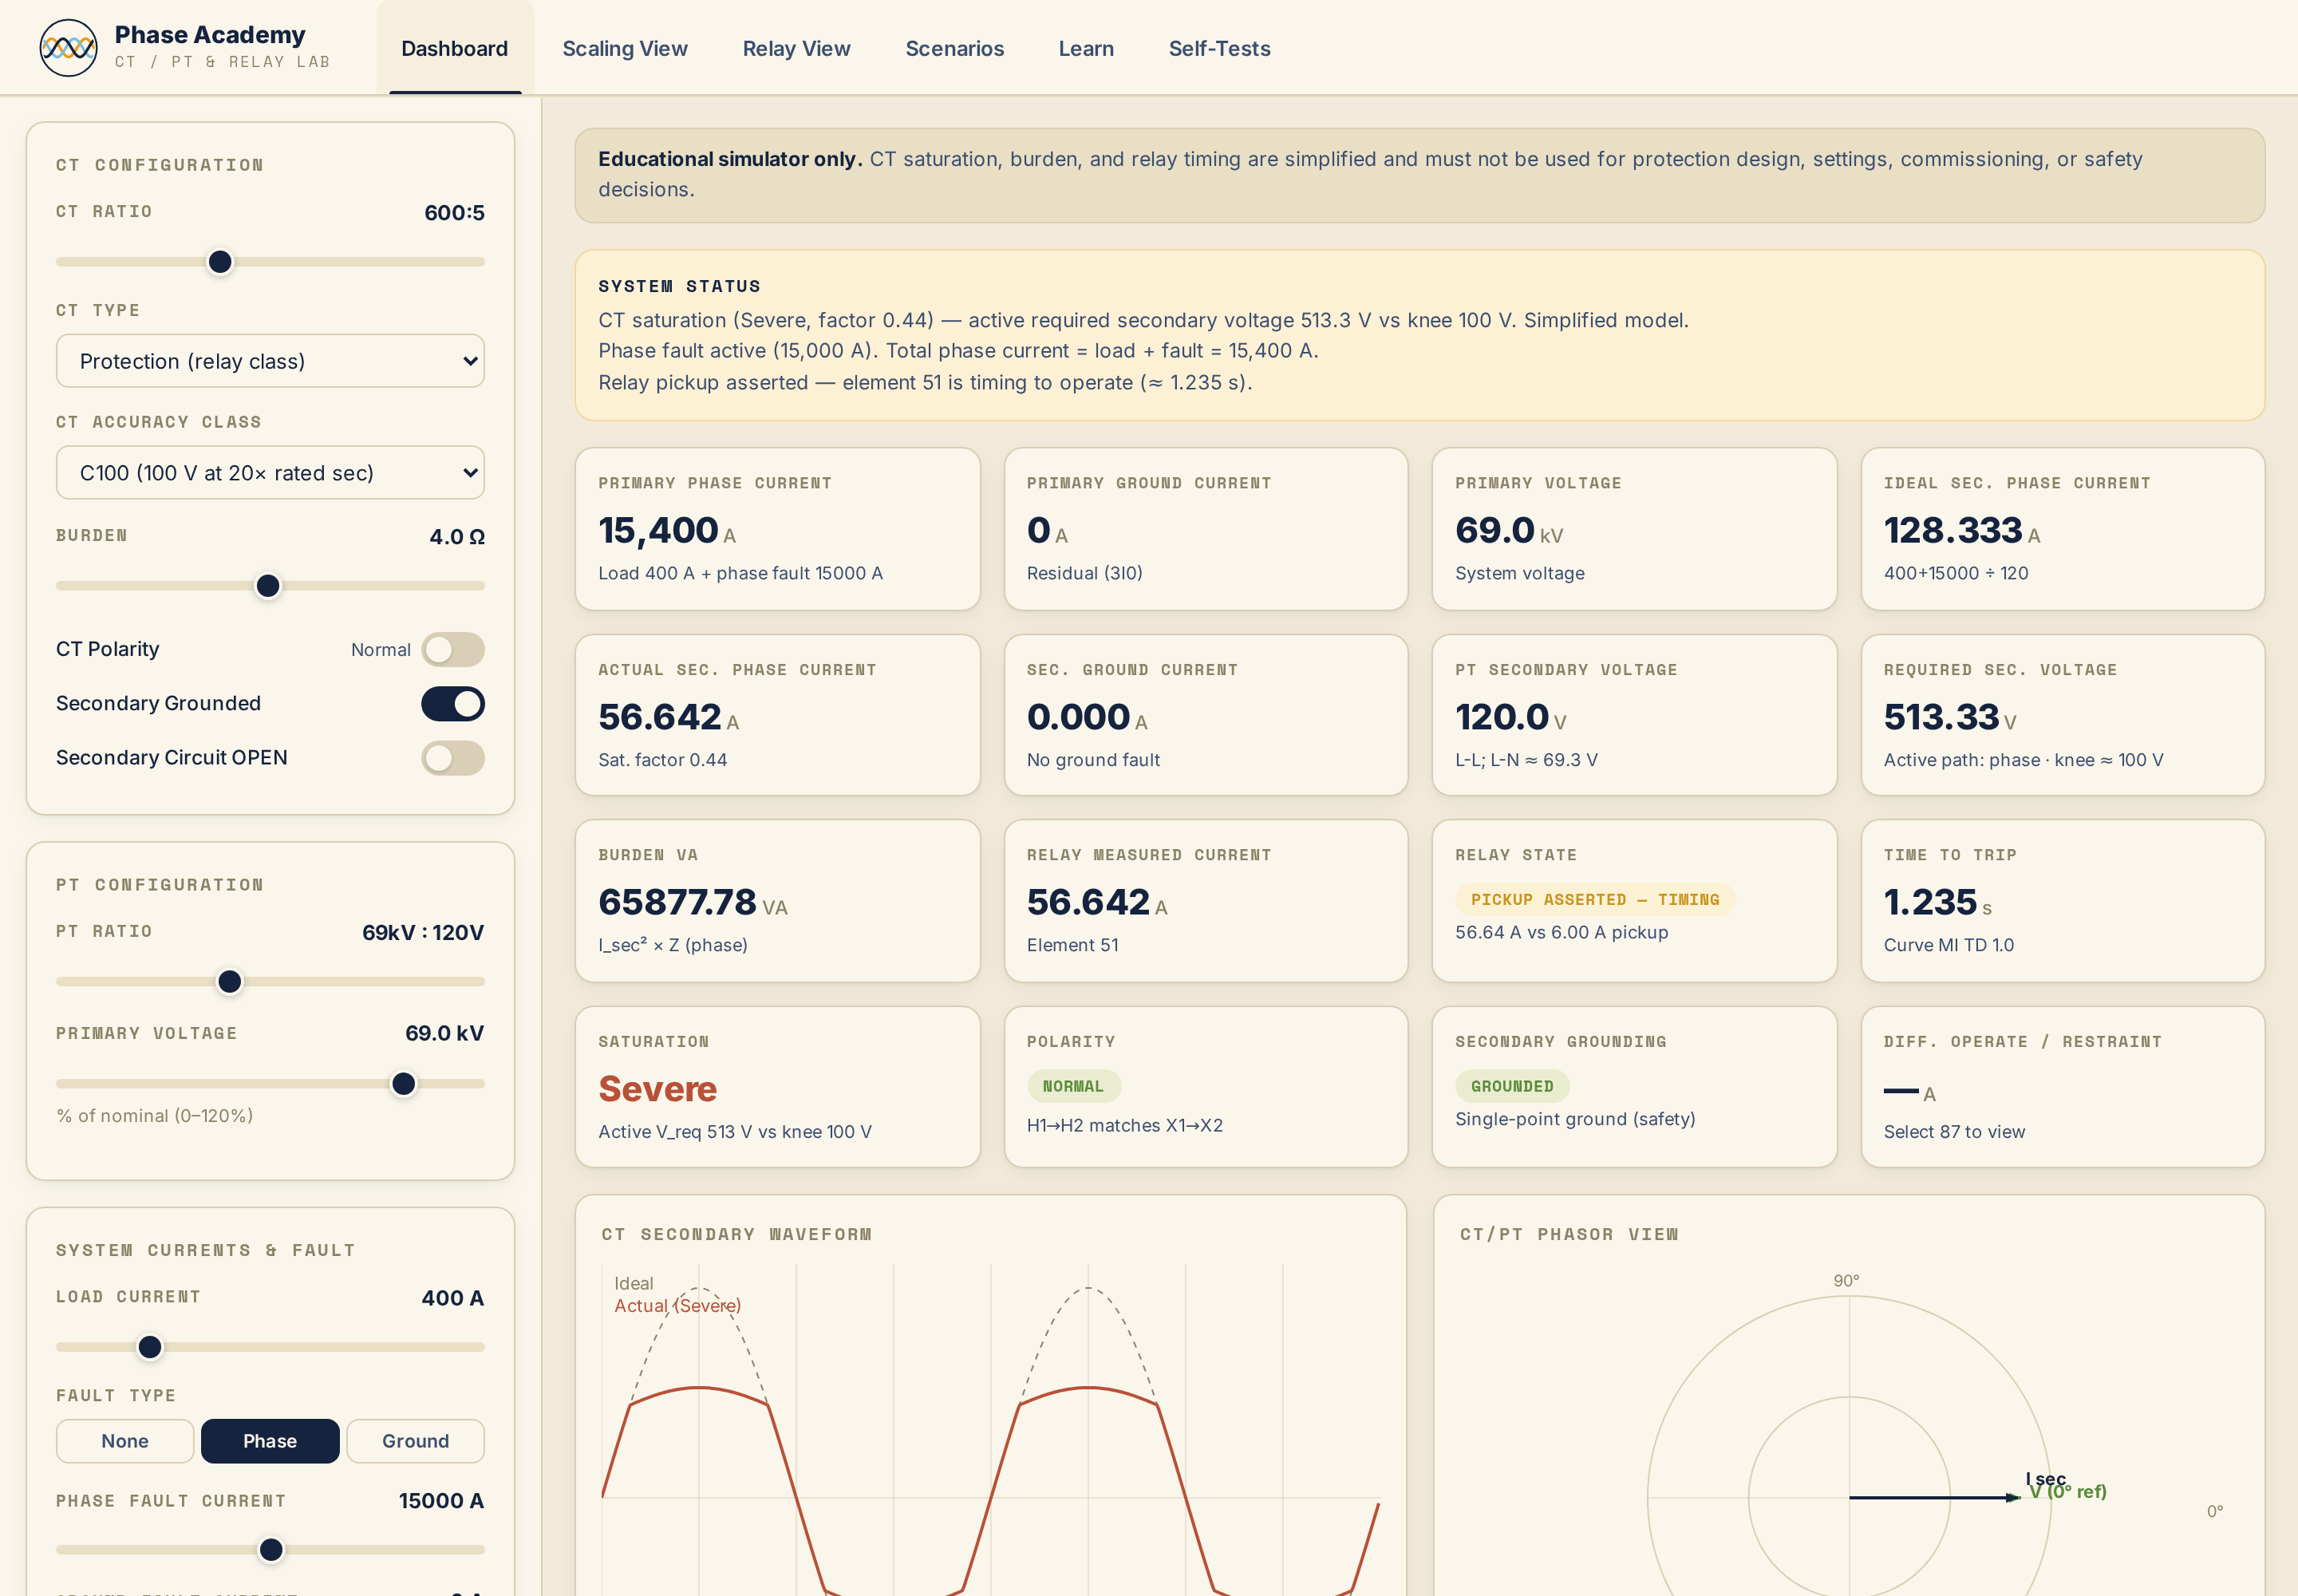Image resolution: width=2298 pixels, height=1596 pixels.
Task: Click the PT Ratio slider handle
Action: click(x=230, y=982)
